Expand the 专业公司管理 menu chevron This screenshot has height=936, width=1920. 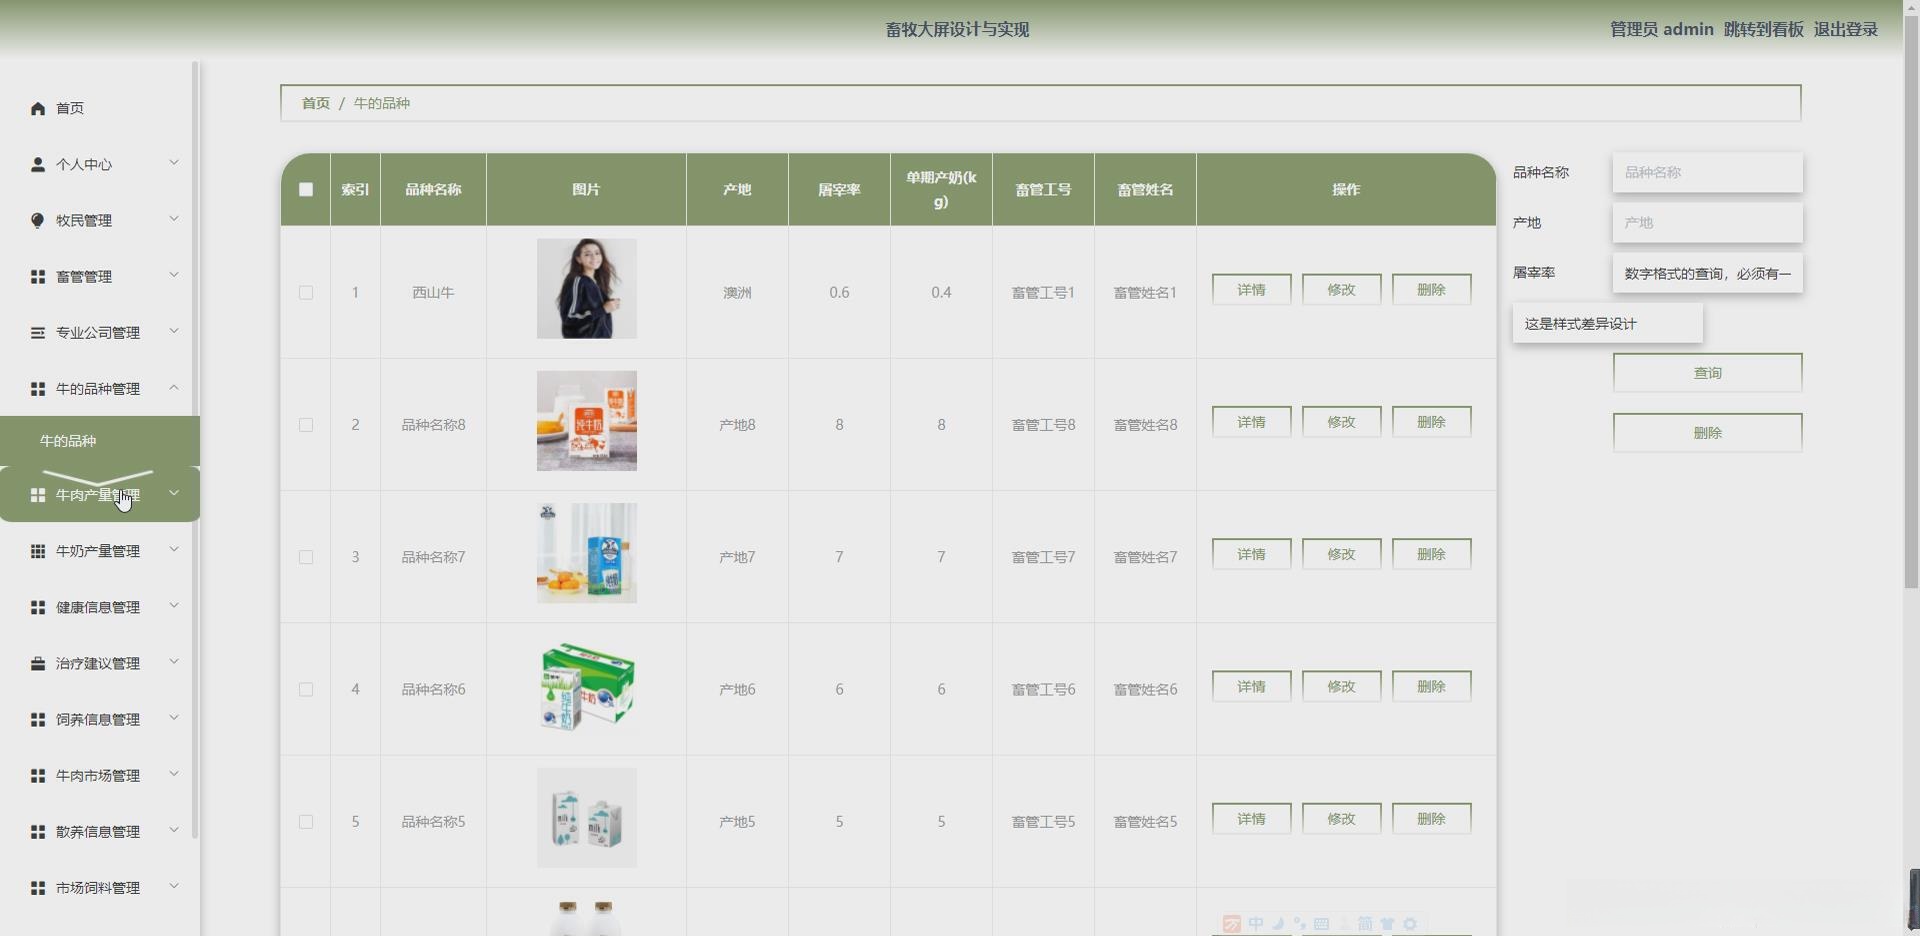(x=174, y=330)
